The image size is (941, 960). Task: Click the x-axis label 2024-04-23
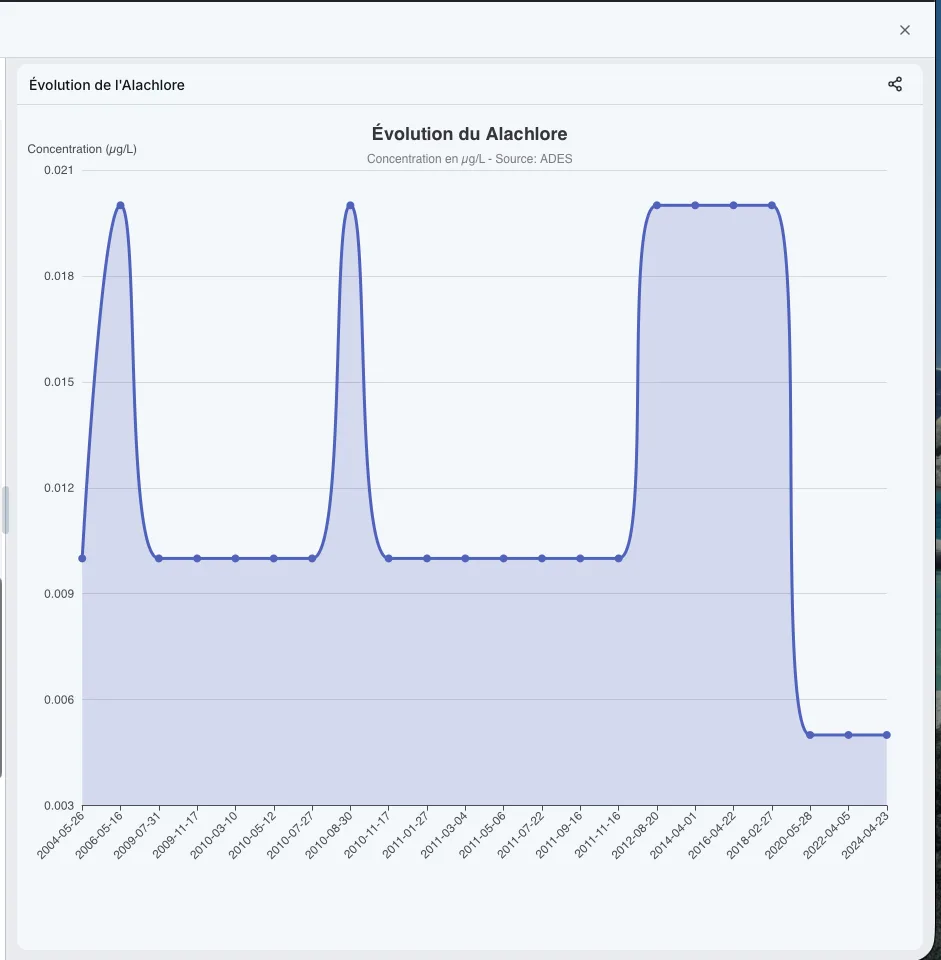point(864,836)
